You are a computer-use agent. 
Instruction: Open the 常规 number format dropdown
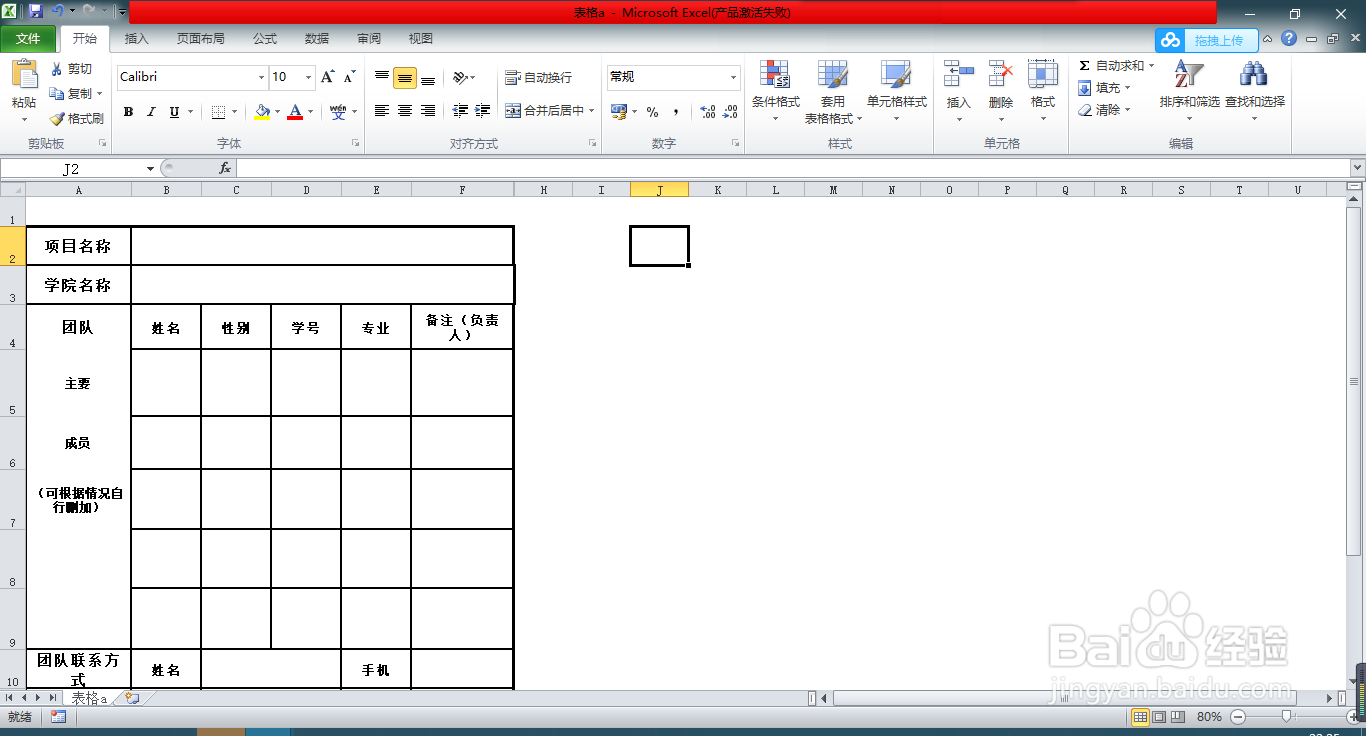pos(733,77)
